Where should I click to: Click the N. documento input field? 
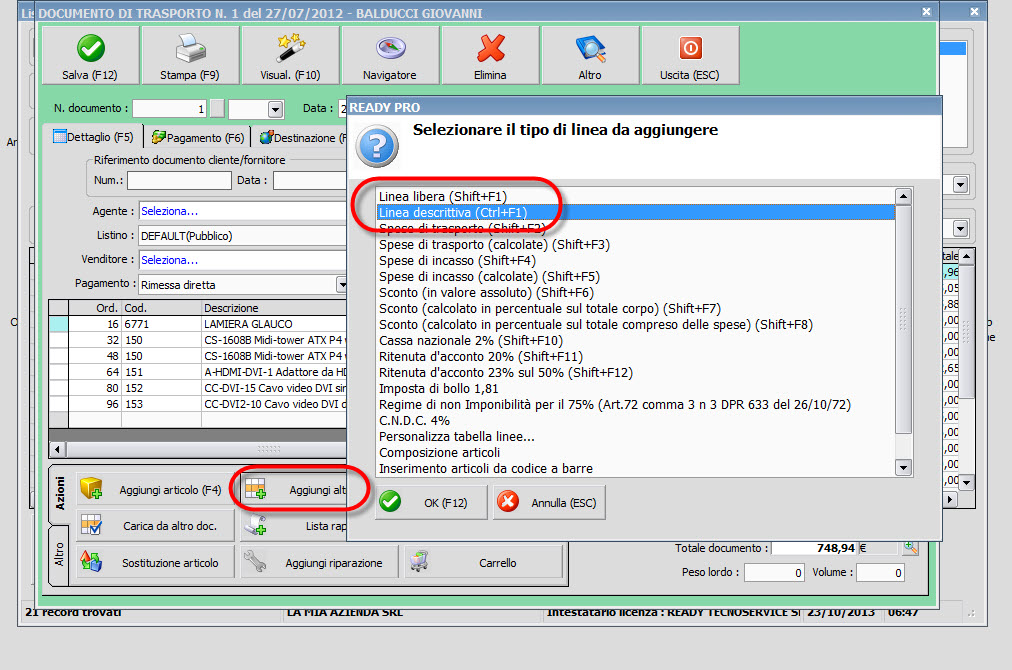[x=170, y=108]
